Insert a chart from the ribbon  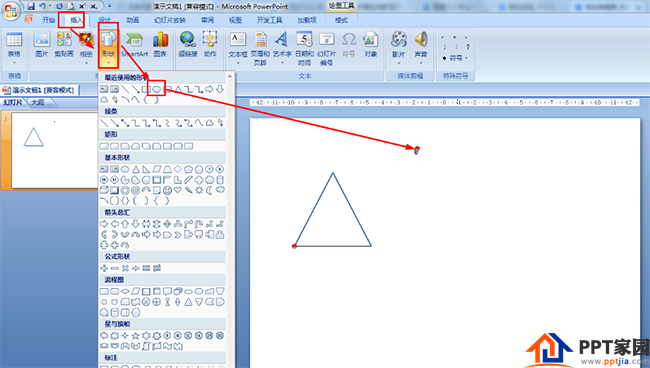click(160, 45)
